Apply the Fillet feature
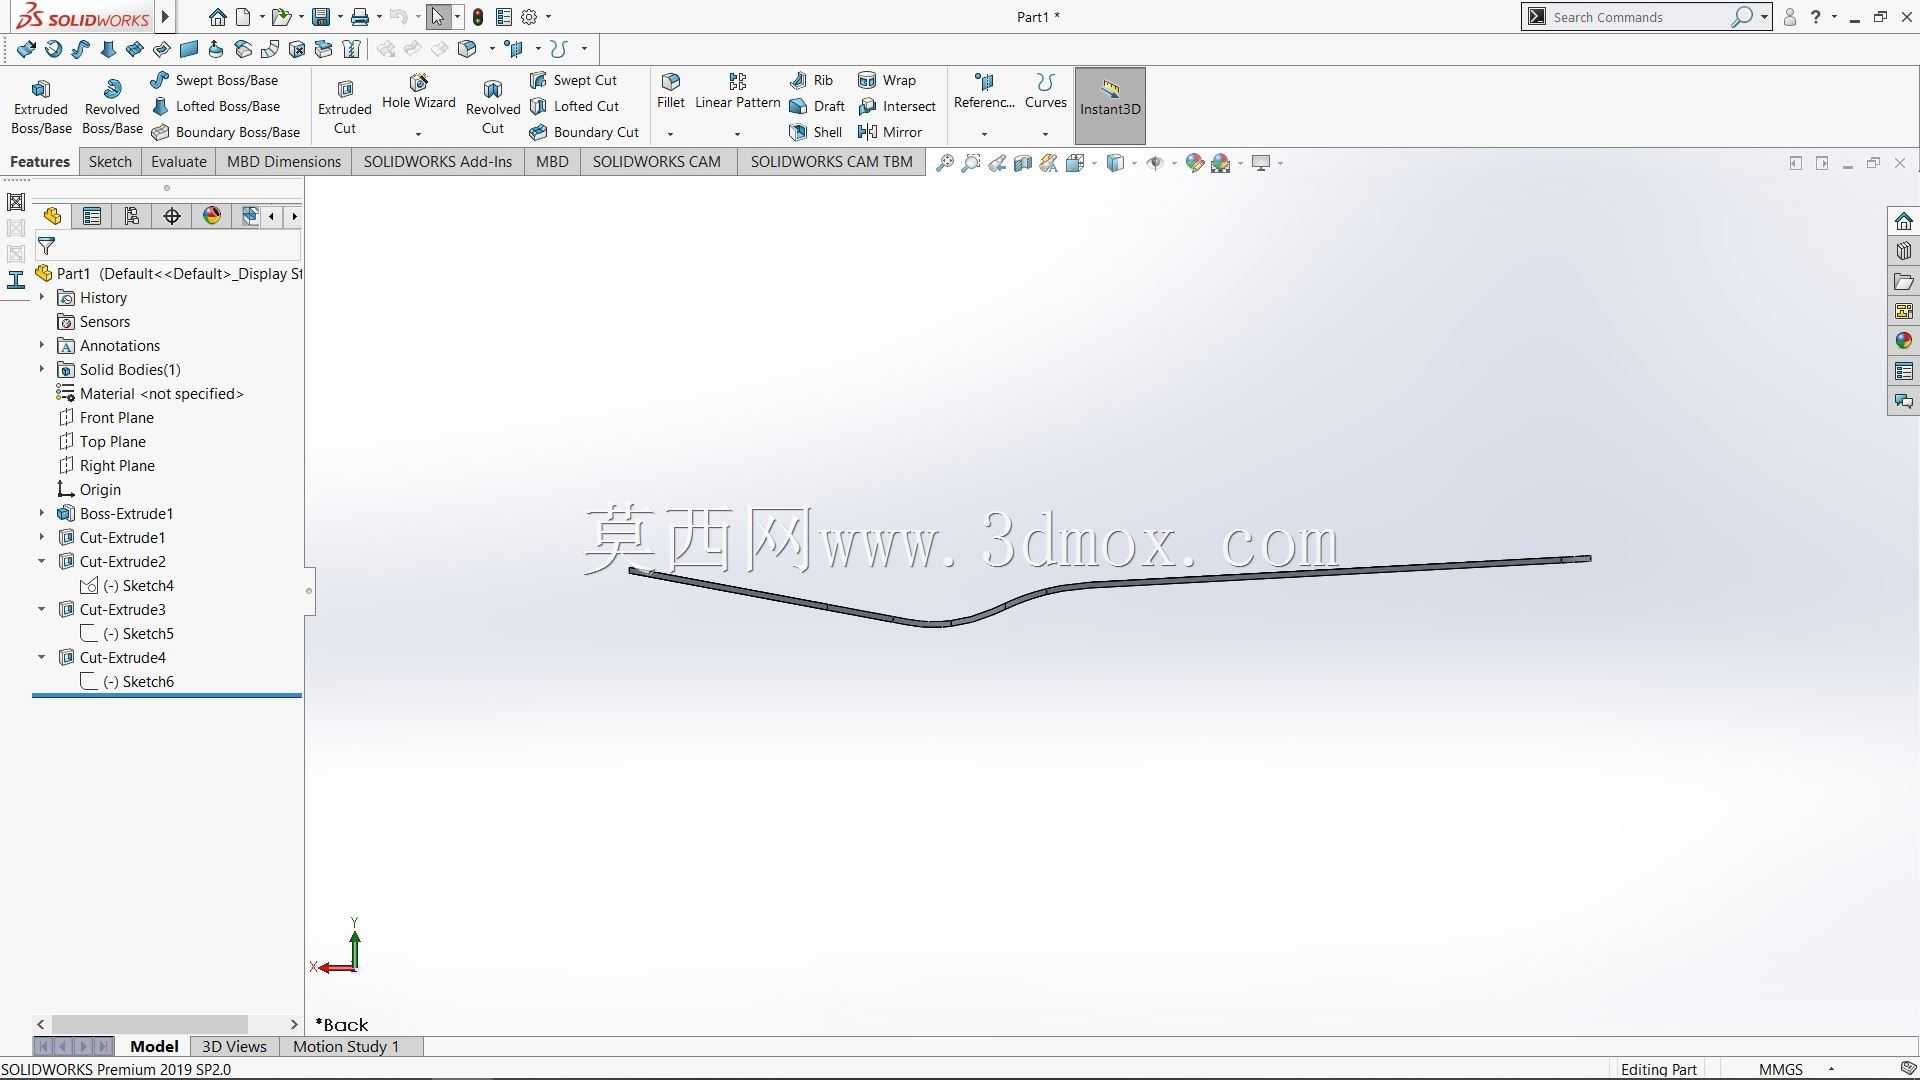The height and width of the screenshot is (1080, 1920). coord(671,92)
